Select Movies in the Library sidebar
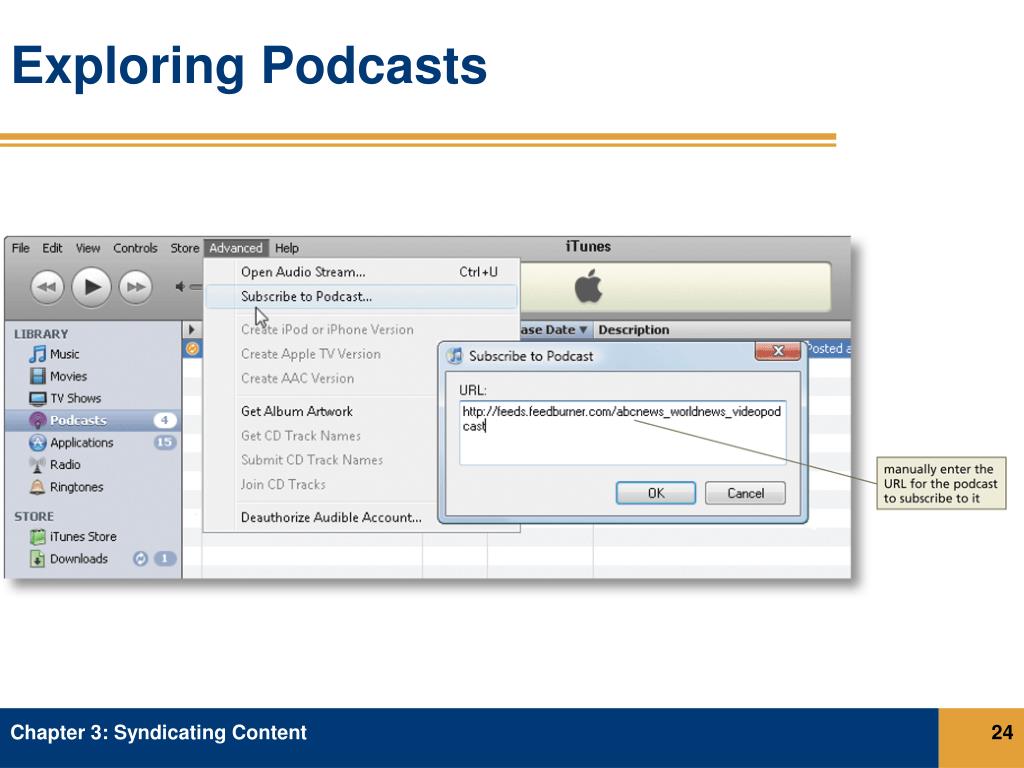 (93, 376)
